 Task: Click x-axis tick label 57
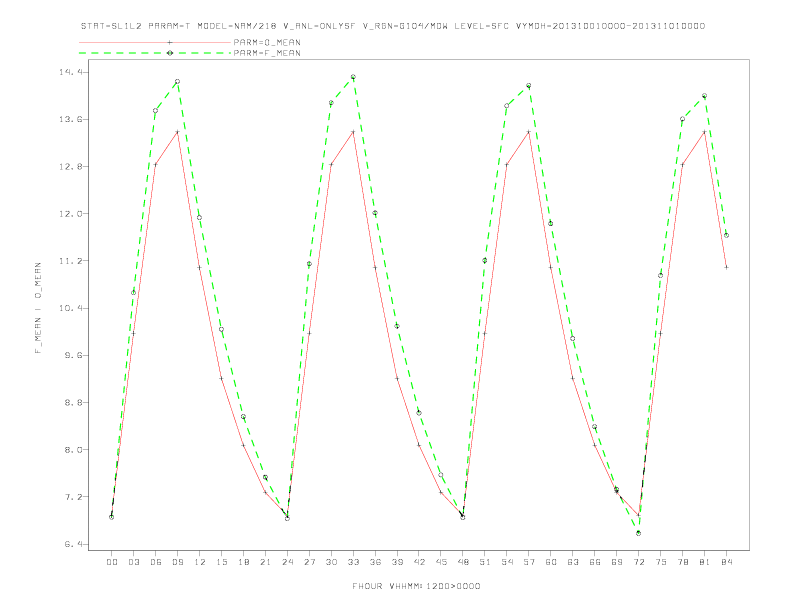pos(529,562)
